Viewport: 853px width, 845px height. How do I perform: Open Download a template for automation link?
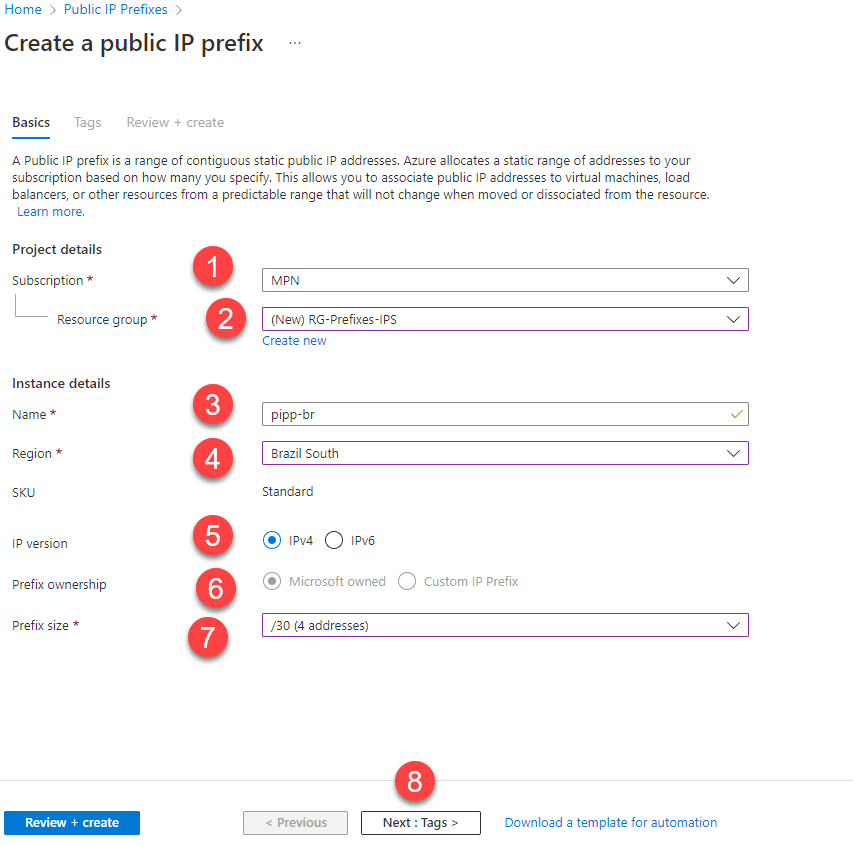point(610,823)
